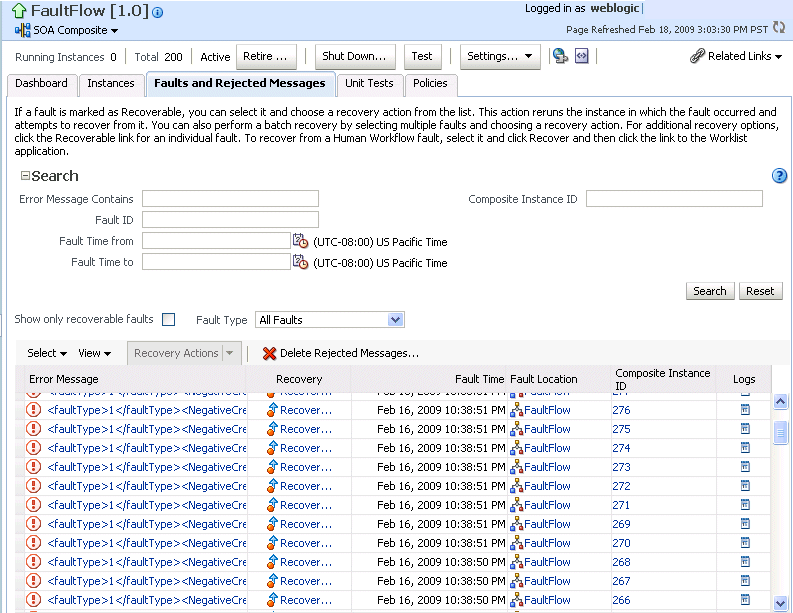Open calendar picker for Fault Time to
The width and height of the screenshot is (793, 613).
pyautogui.click(x=300, y=262)
